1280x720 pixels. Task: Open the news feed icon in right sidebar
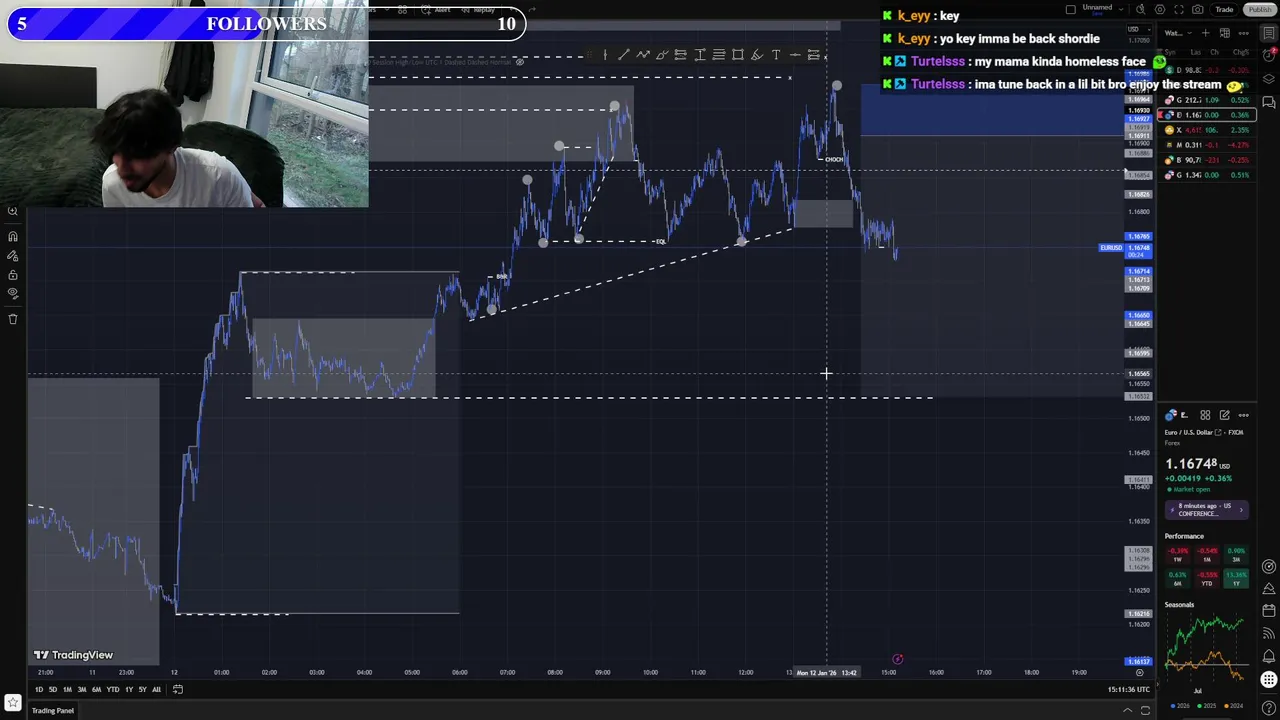1269,635
